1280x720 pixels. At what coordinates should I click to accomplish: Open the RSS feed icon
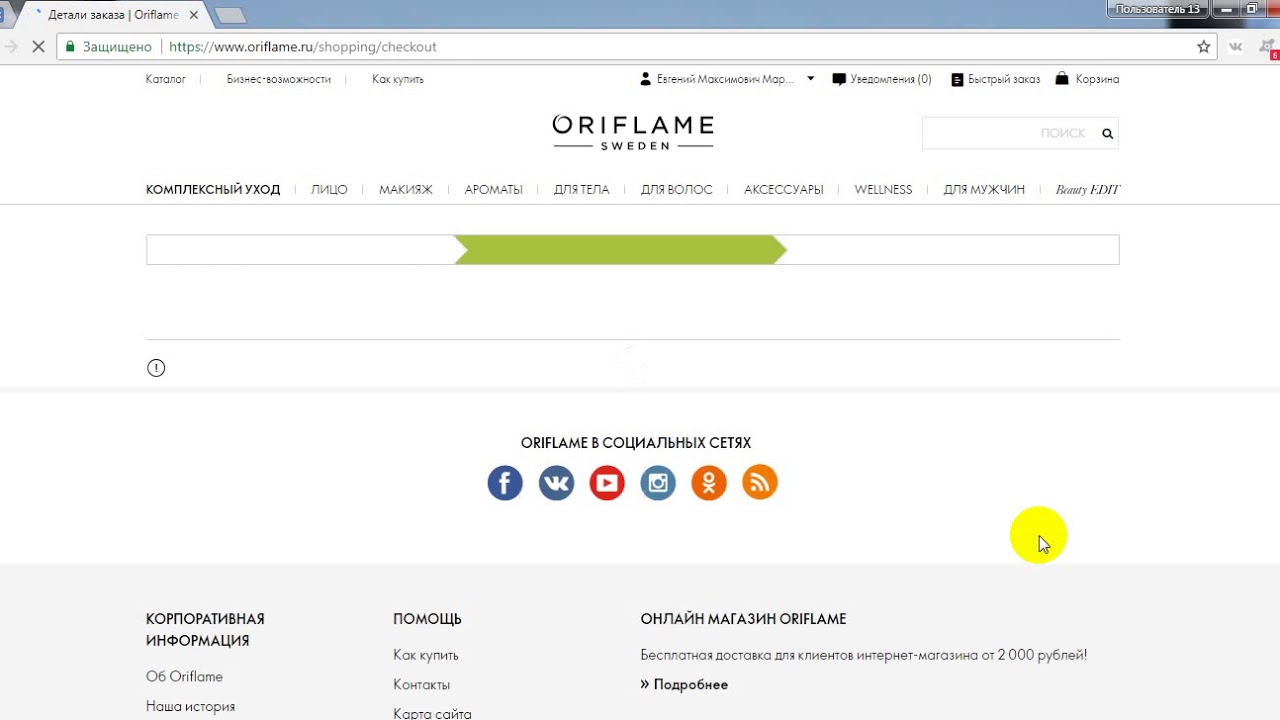click(x=760, y=483)
